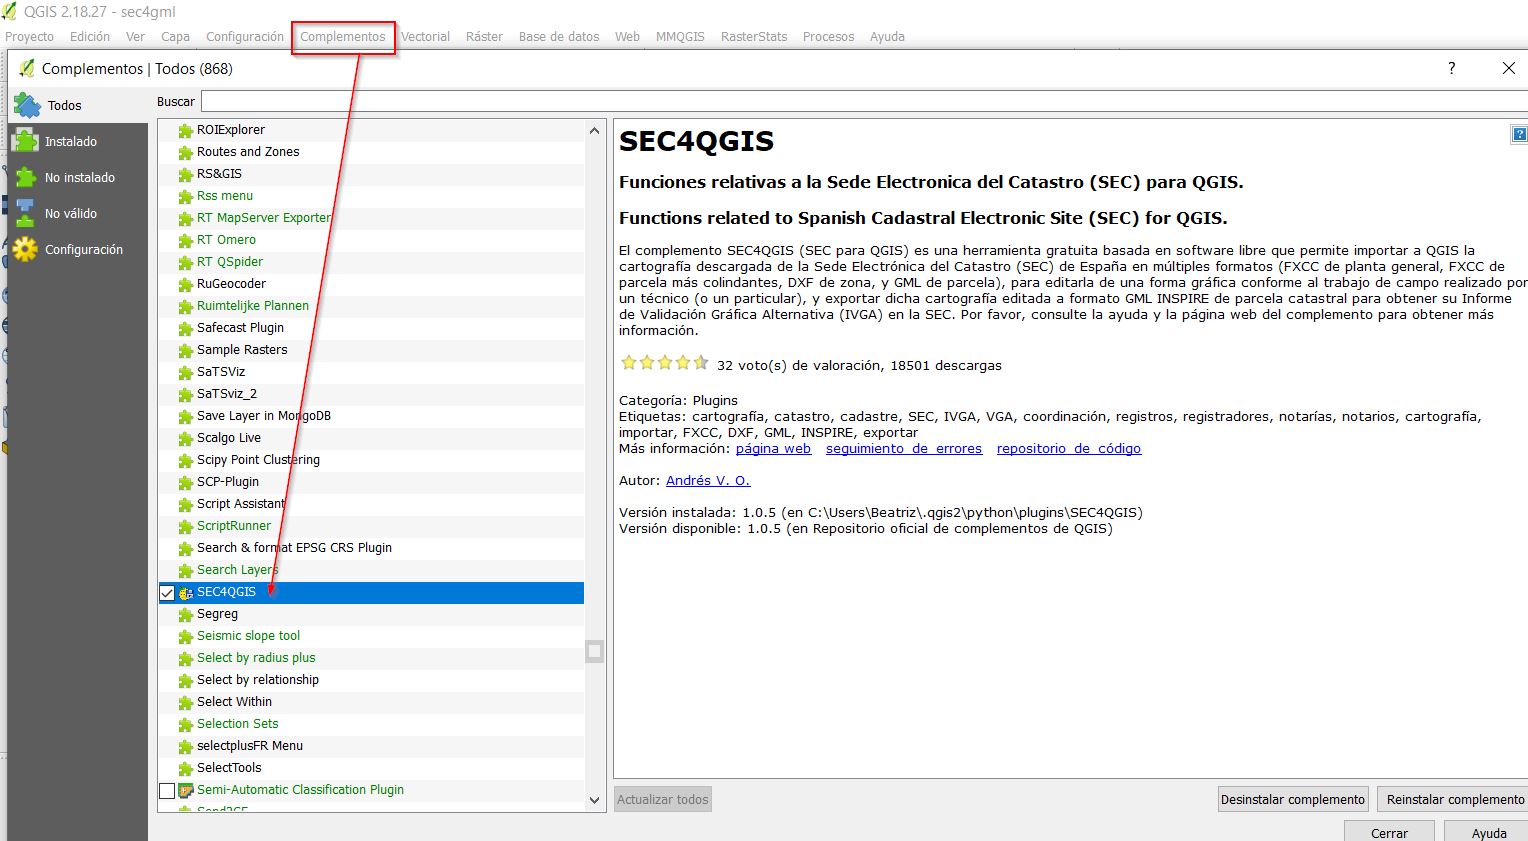Switch to the No instalado tab
The width and height of the screenshot is (1528, 841).
coord(78,177)
